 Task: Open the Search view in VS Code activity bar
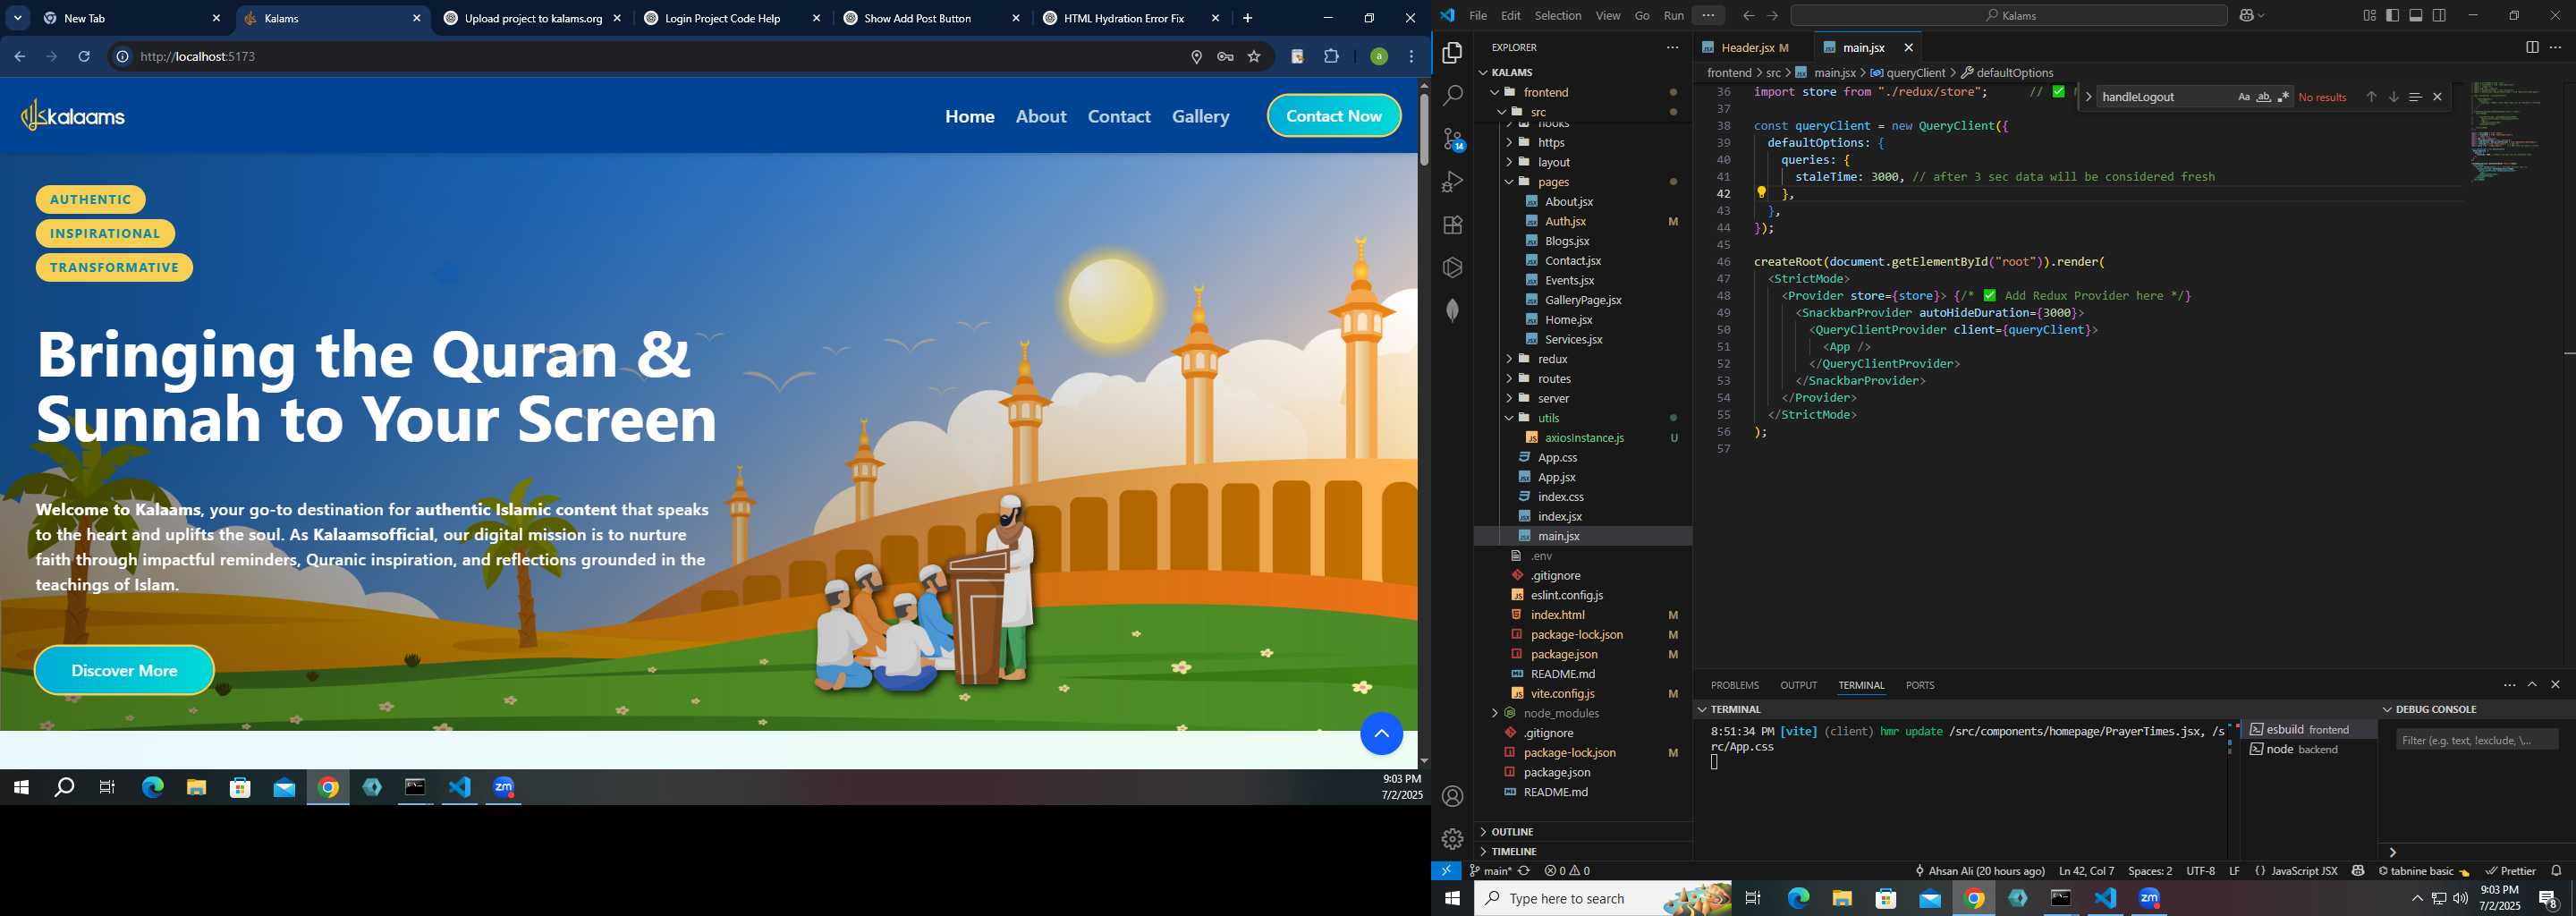1452,96
